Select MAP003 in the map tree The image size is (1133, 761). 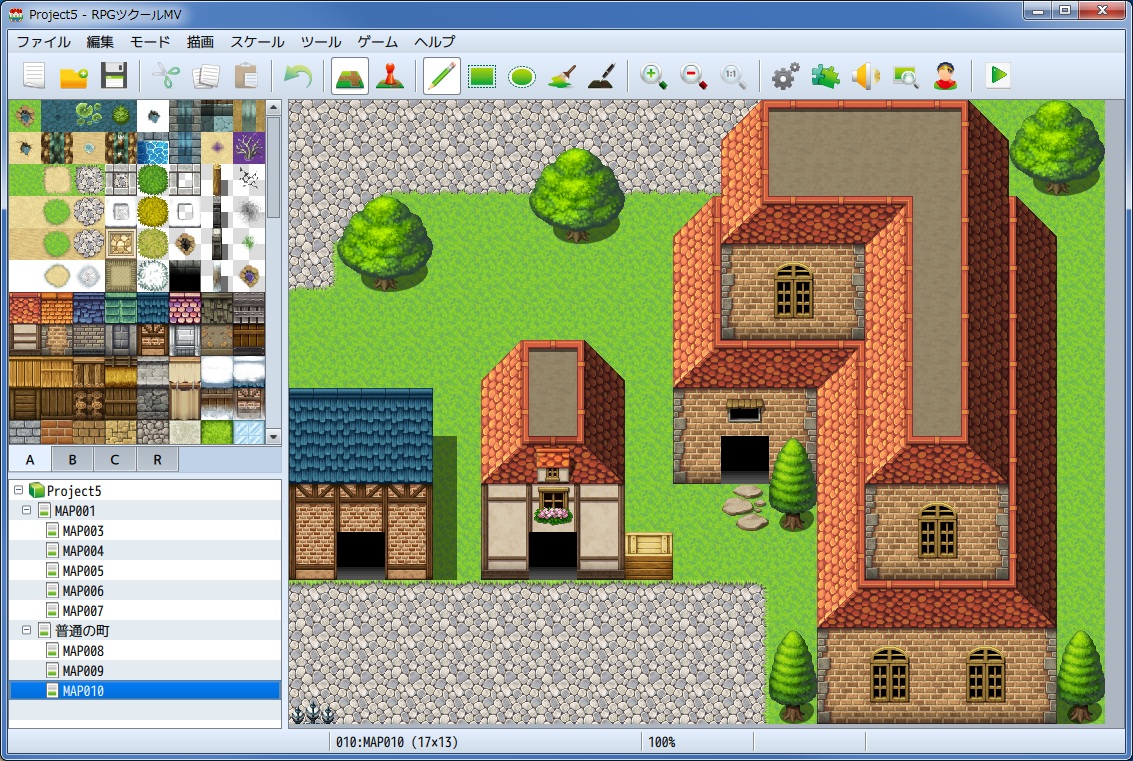(x=82, y=530)
